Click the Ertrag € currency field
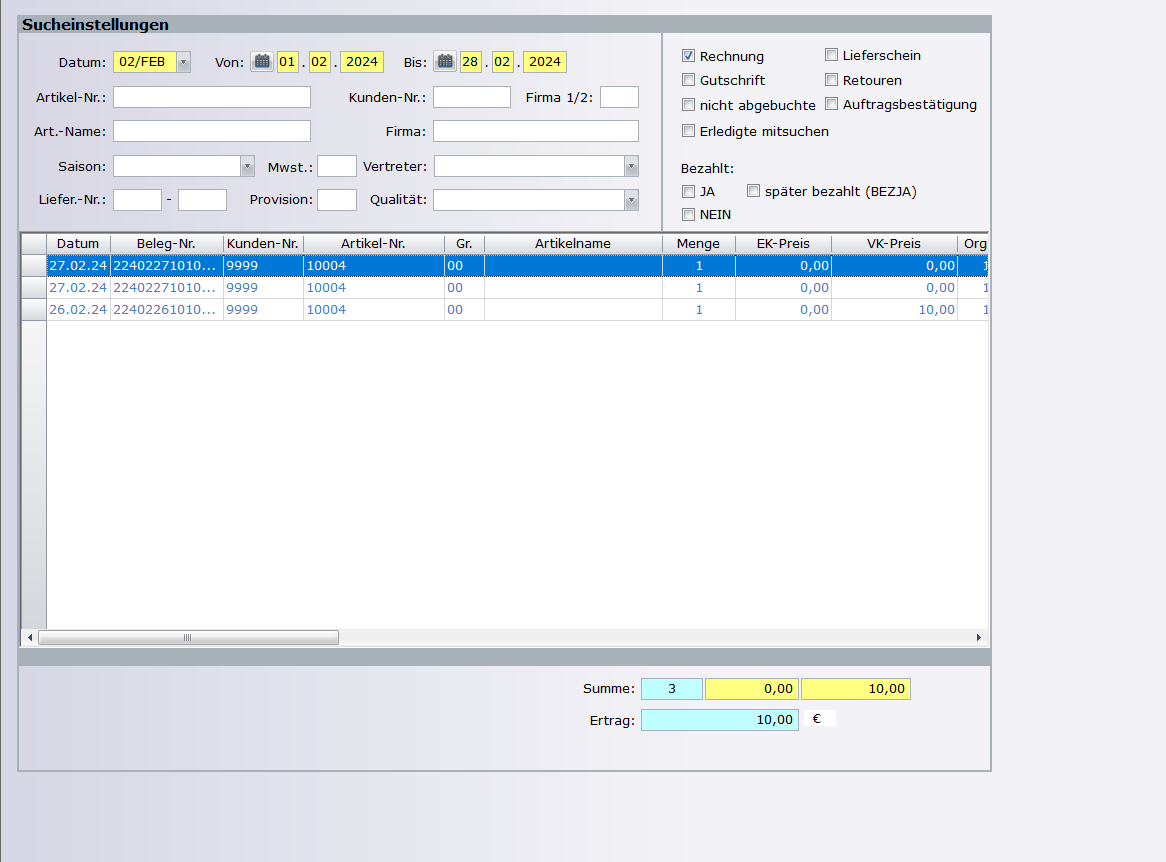 tap(820, 718)
